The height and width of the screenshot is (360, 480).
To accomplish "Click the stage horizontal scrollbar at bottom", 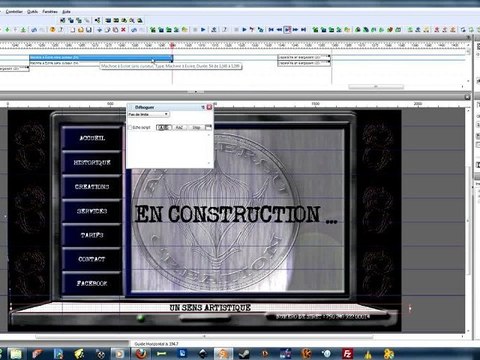I will pyautogui.click(x=204, y=337).
